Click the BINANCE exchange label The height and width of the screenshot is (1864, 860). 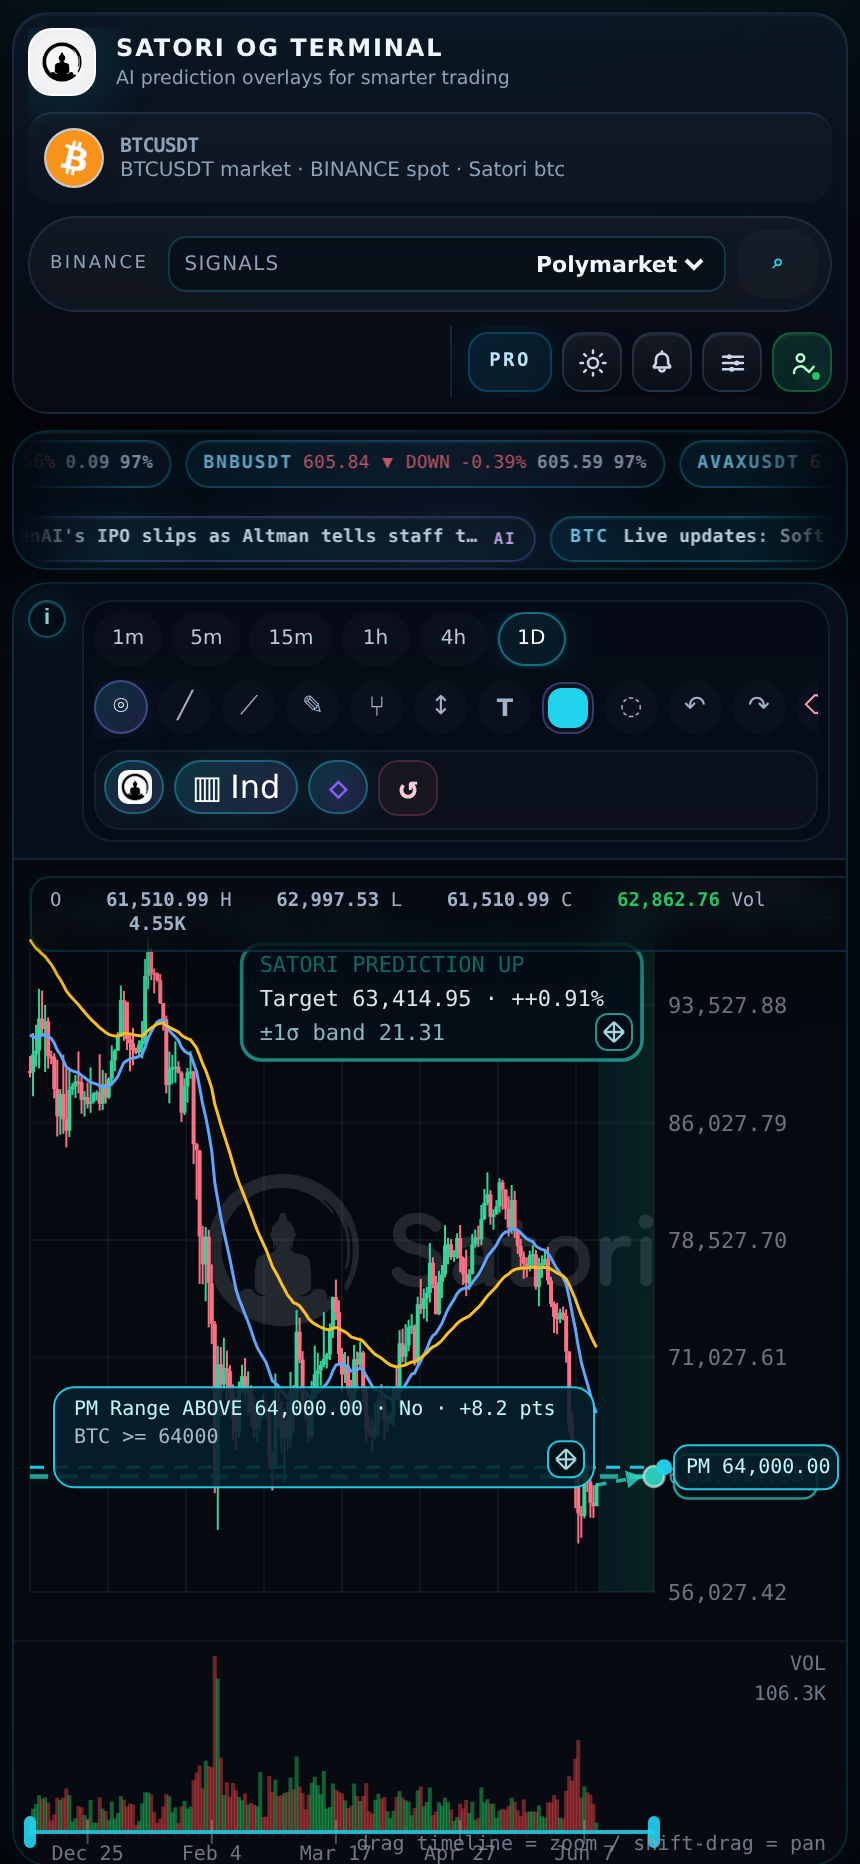point(99,262)
